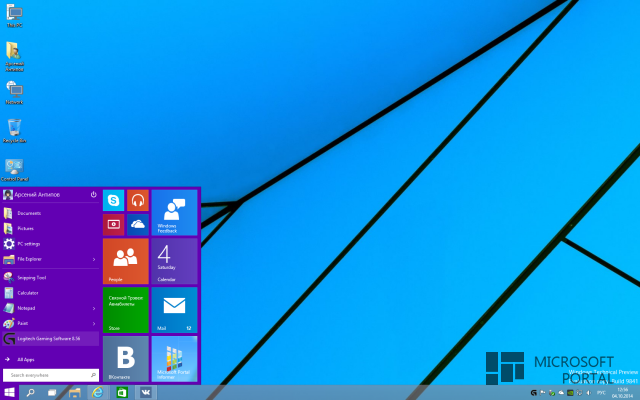This screenshot has width=640, height=400.
Task: Open the ВКонтакте tile
Action: [126, 359]
